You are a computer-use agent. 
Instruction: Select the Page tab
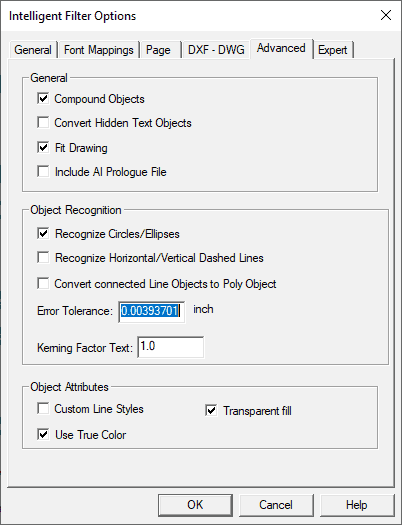[159, 50]
